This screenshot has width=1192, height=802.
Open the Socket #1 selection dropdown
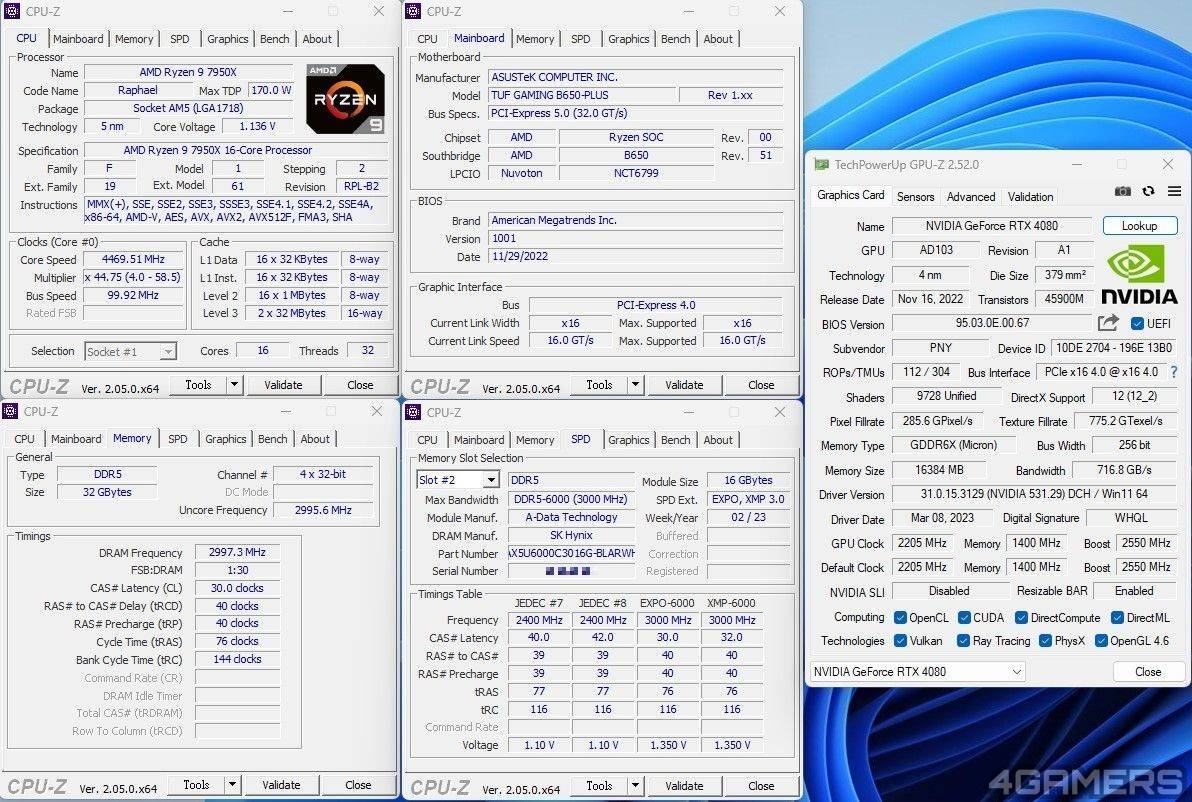pos(167,352)
